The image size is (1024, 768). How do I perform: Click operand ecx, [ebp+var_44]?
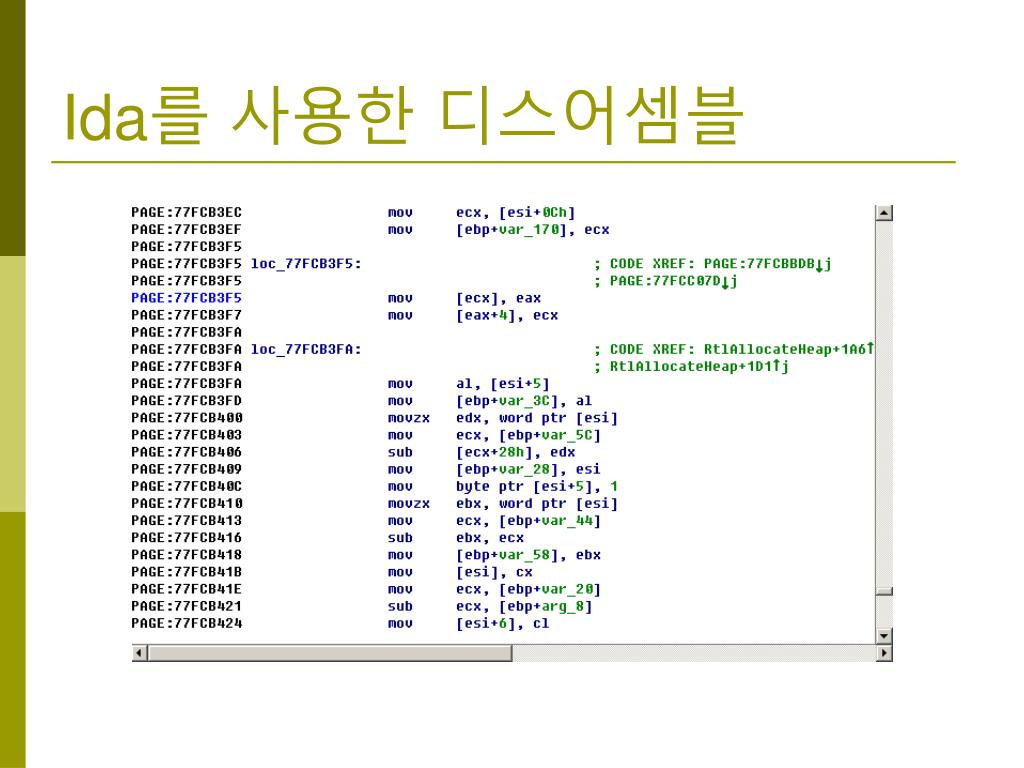click(528, 520)
